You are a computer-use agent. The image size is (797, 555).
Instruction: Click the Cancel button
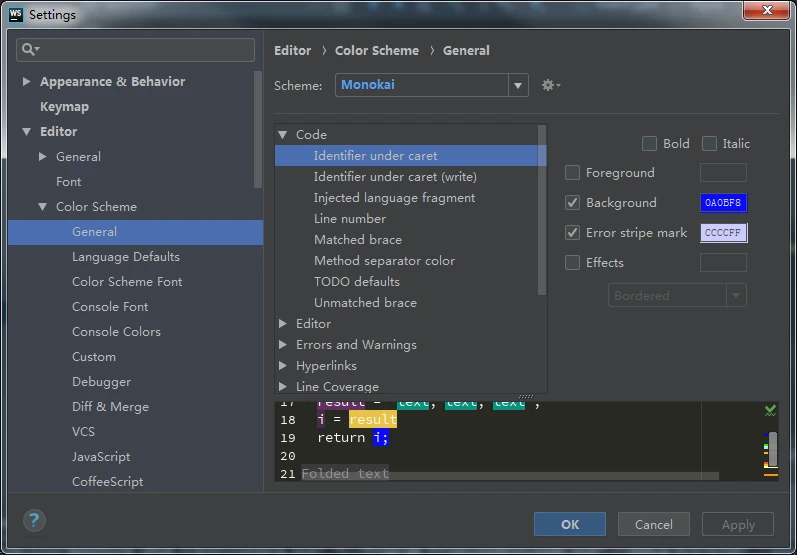(653, 524)
